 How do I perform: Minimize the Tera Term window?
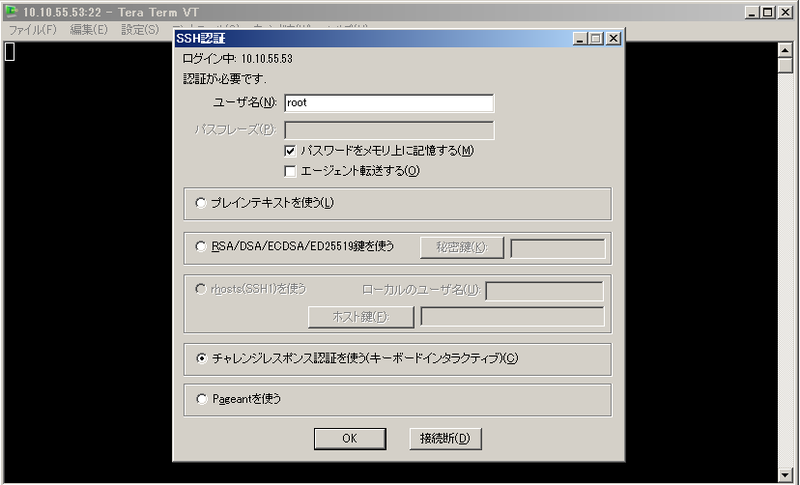(752, 12)
